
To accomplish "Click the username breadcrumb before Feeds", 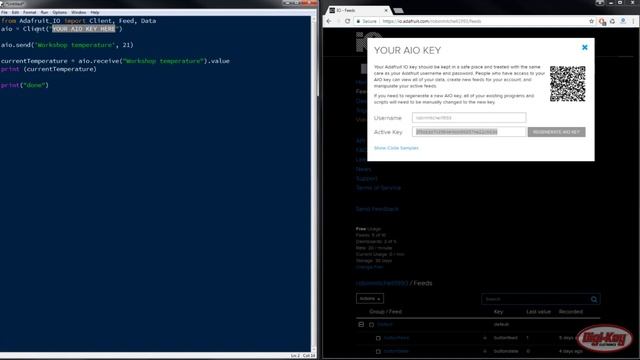I will point(382,283).
